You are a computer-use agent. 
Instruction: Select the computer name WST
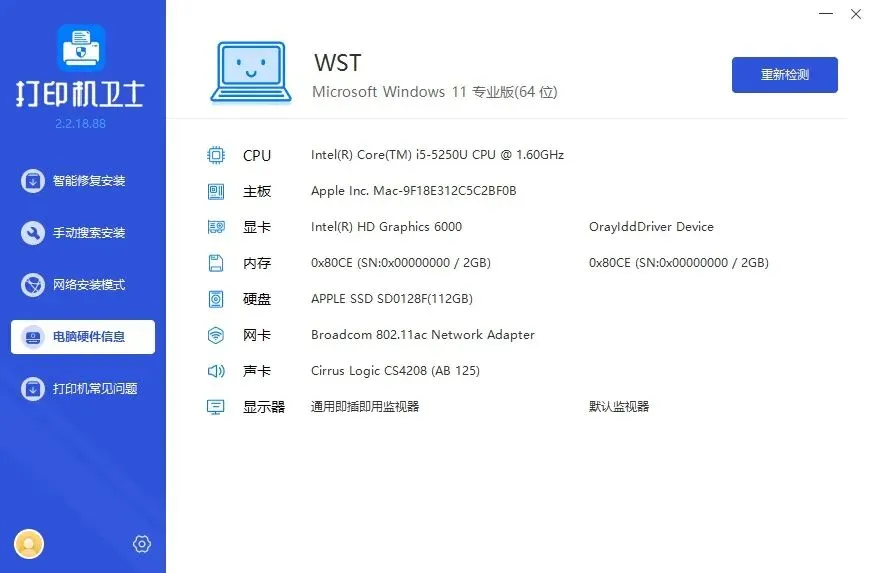tap(338, 63)
